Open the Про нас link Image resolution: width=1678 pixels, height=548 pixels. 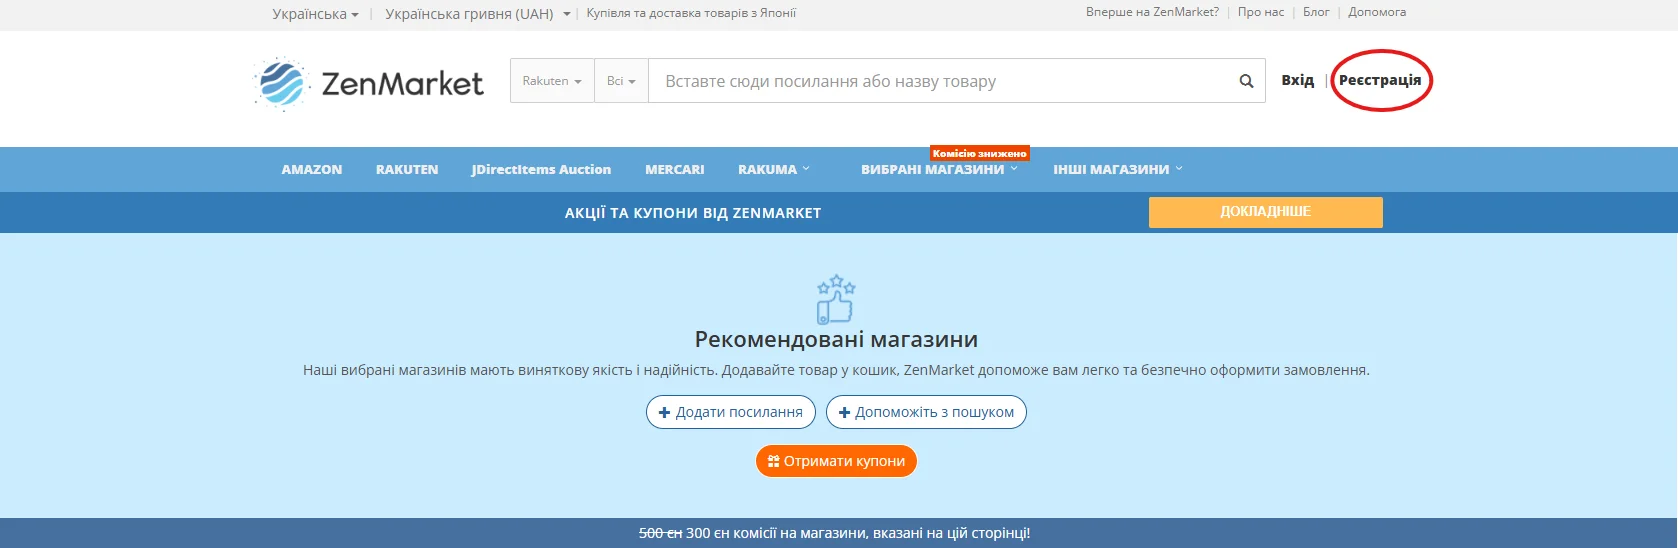1261,12
